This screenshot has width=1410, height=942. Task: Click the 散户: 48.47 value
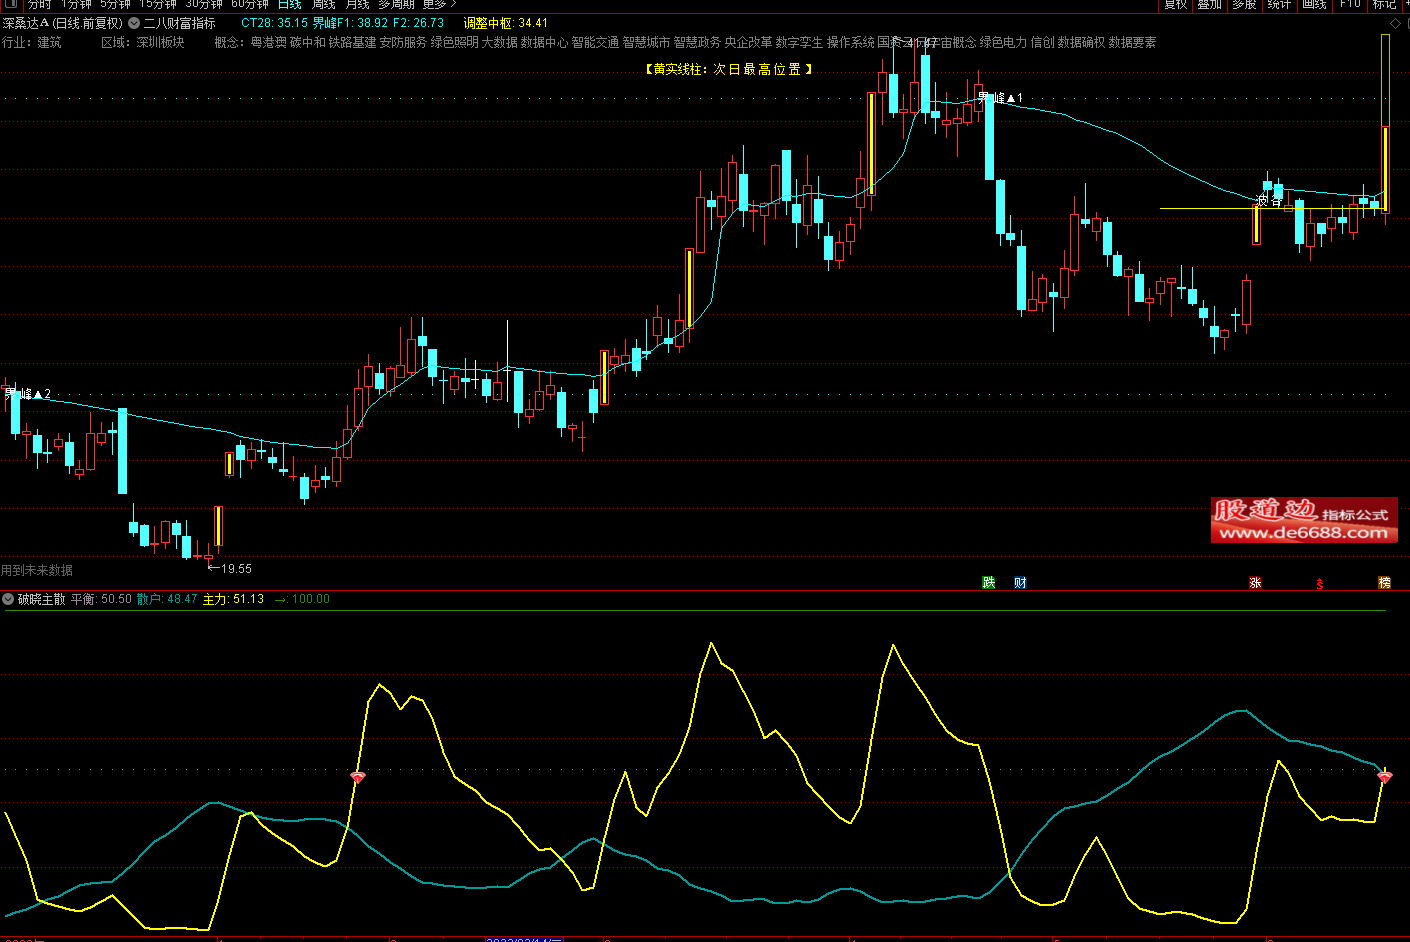(167, 599)
